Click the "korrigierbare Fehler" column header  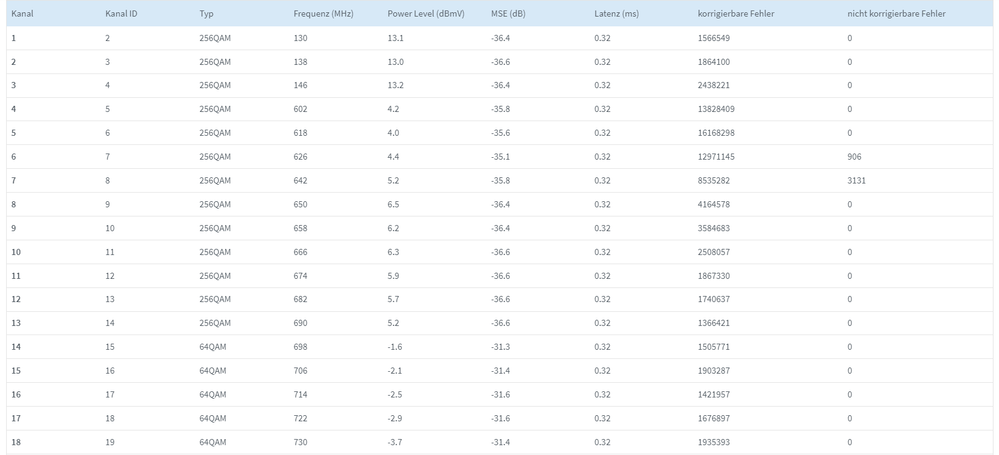click(737, 14)
